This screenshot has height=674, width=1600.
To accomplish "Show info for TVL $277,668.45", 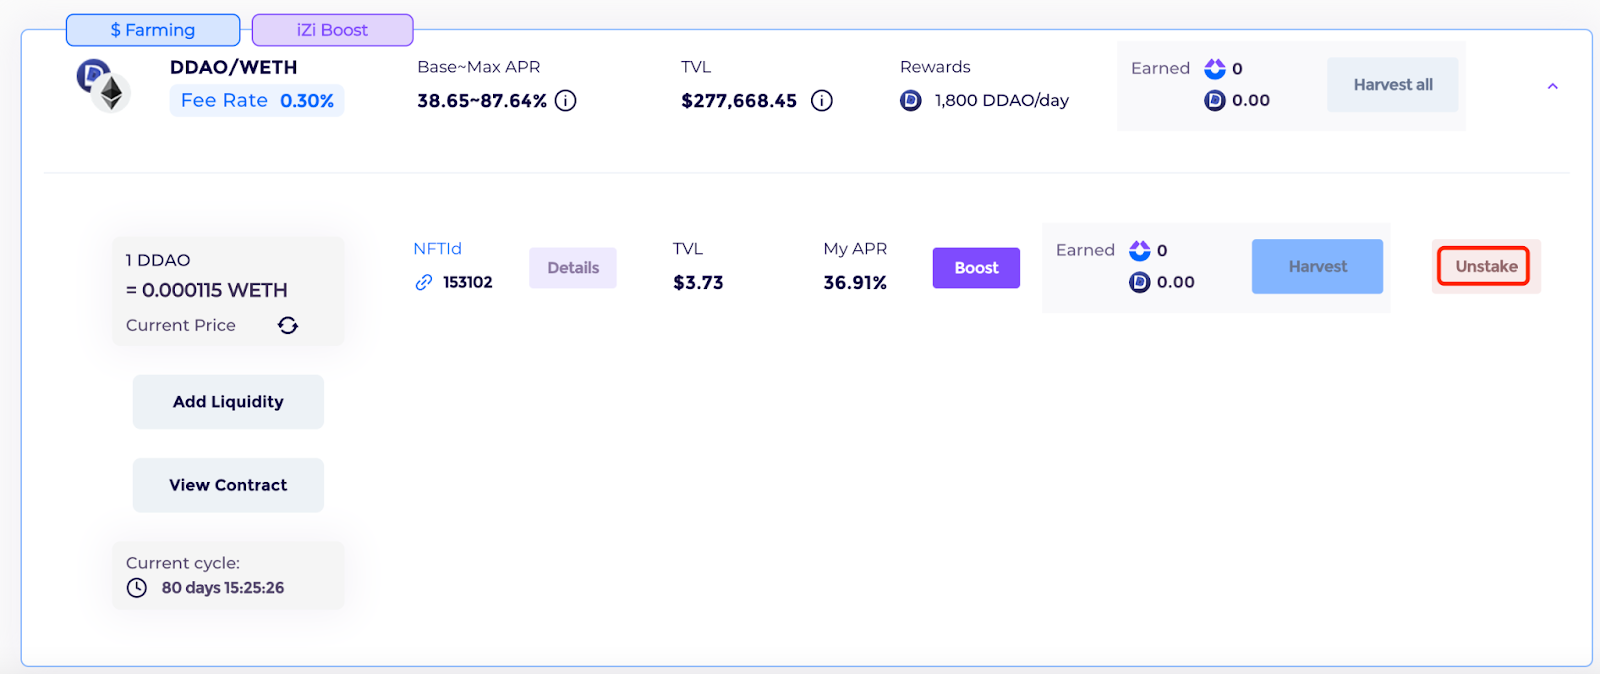I will click(x=822, y=101).
